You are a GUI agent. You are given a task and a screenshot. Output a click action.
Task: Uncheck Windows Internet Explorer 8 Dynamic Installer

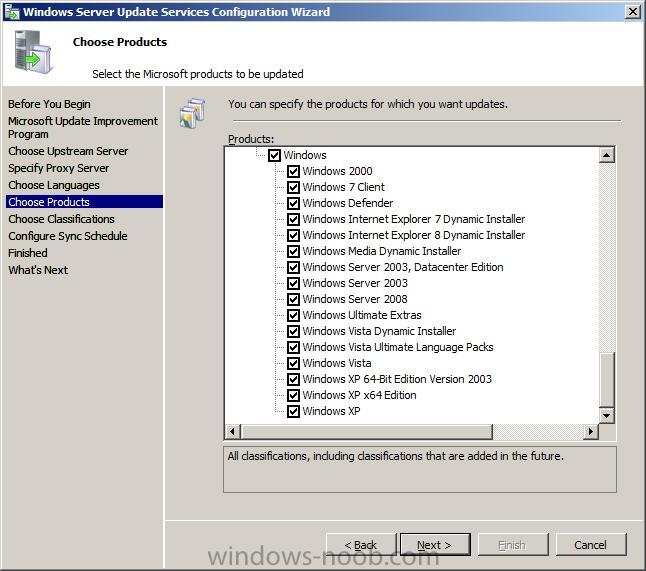293,235
